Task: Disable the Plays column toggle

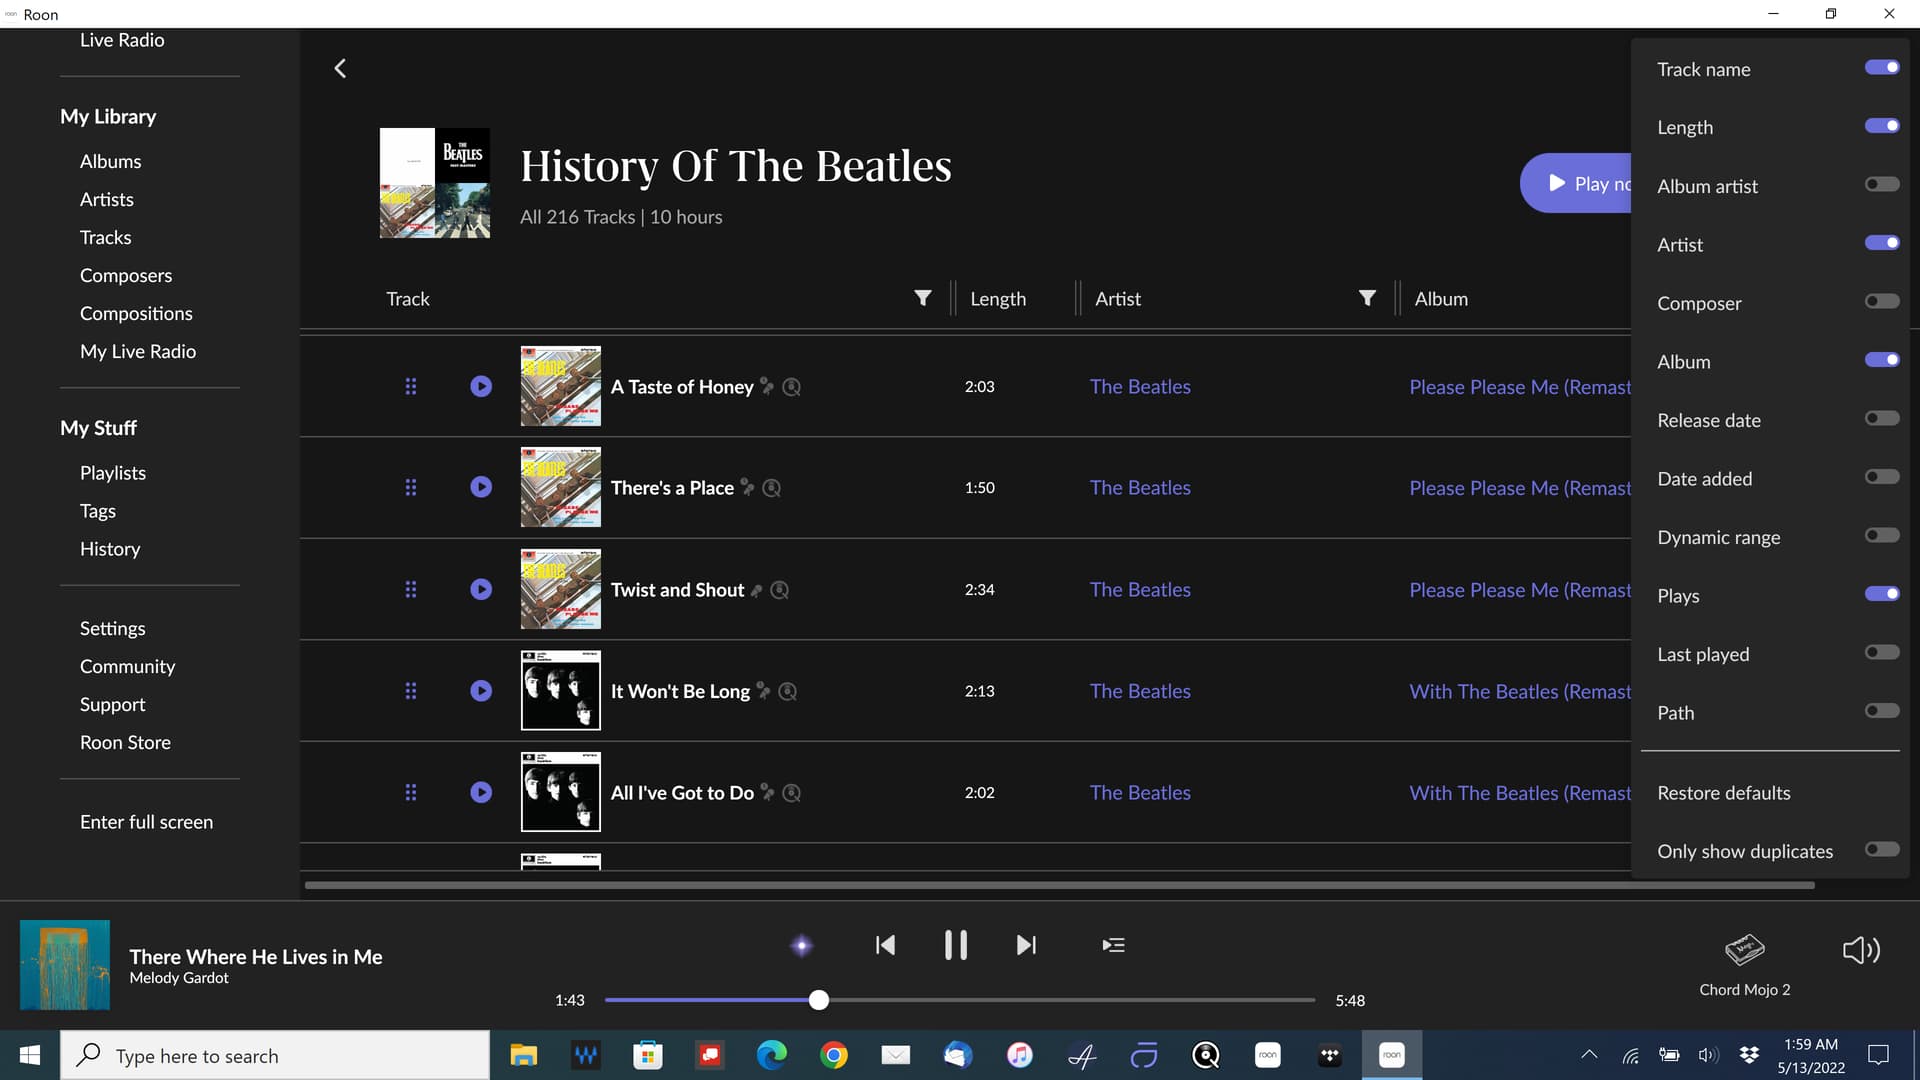Action: click(x=1881, y=594)
